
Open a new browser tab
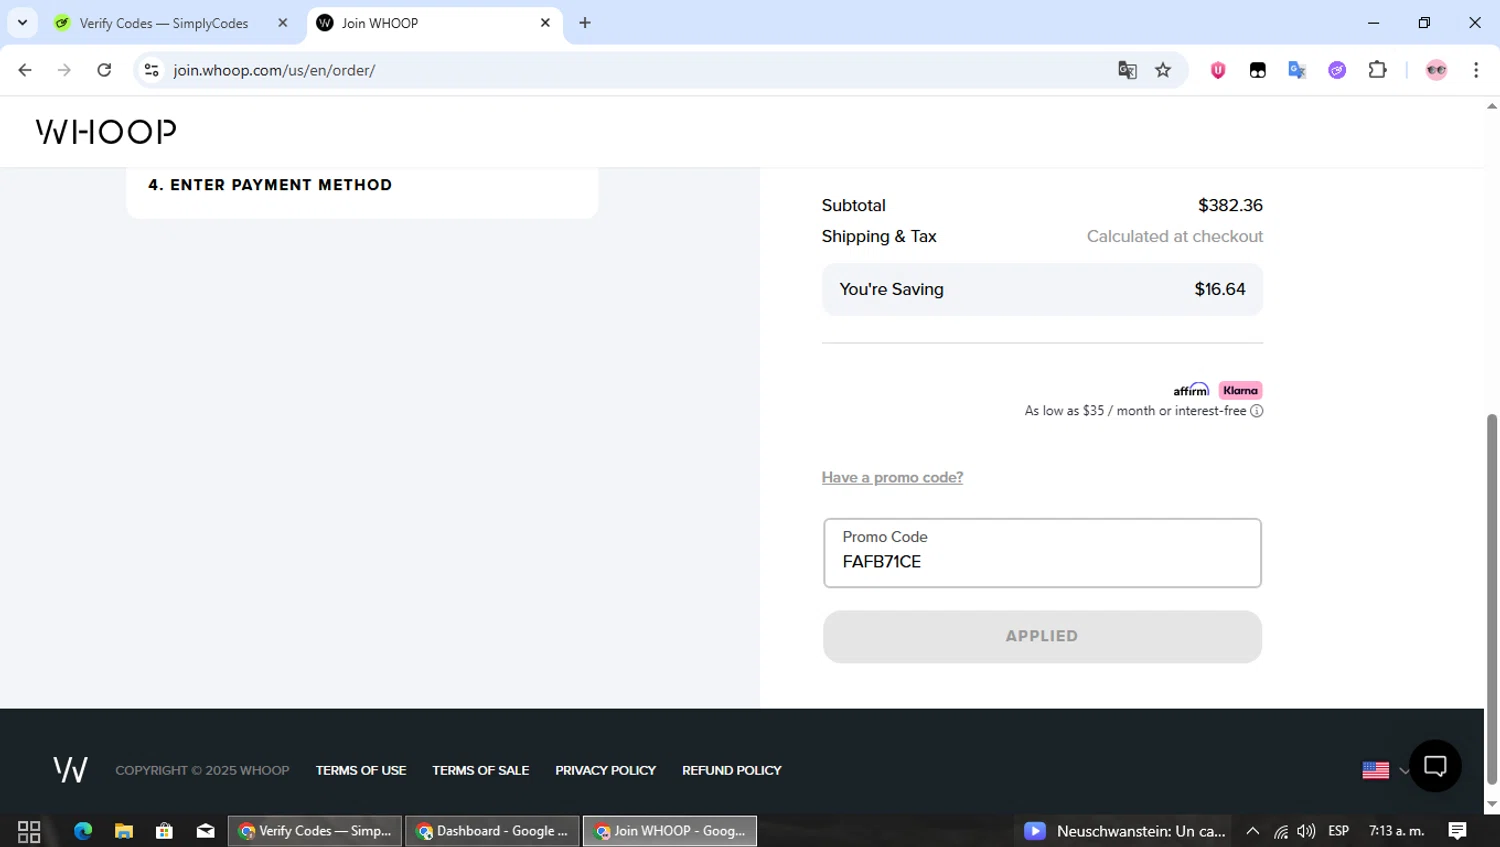point(585,23)
